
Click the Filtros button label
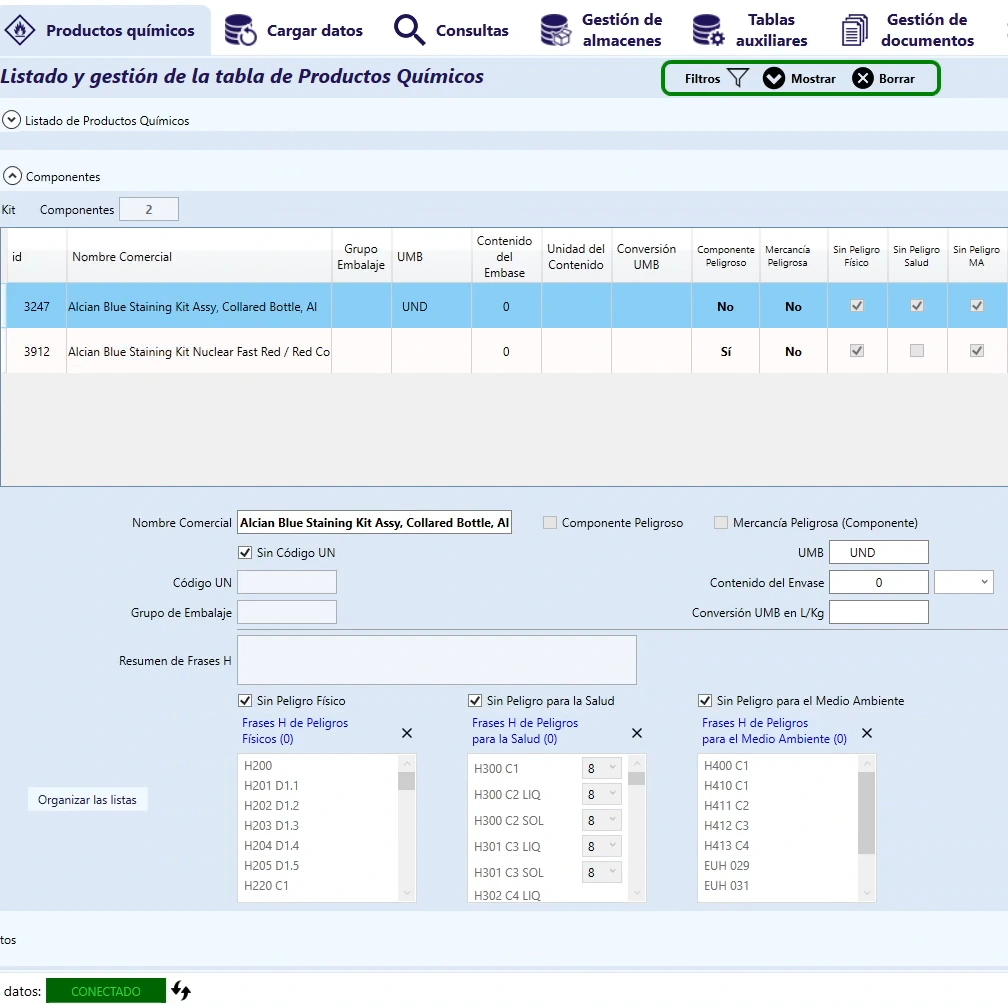(x=702, y=78)
